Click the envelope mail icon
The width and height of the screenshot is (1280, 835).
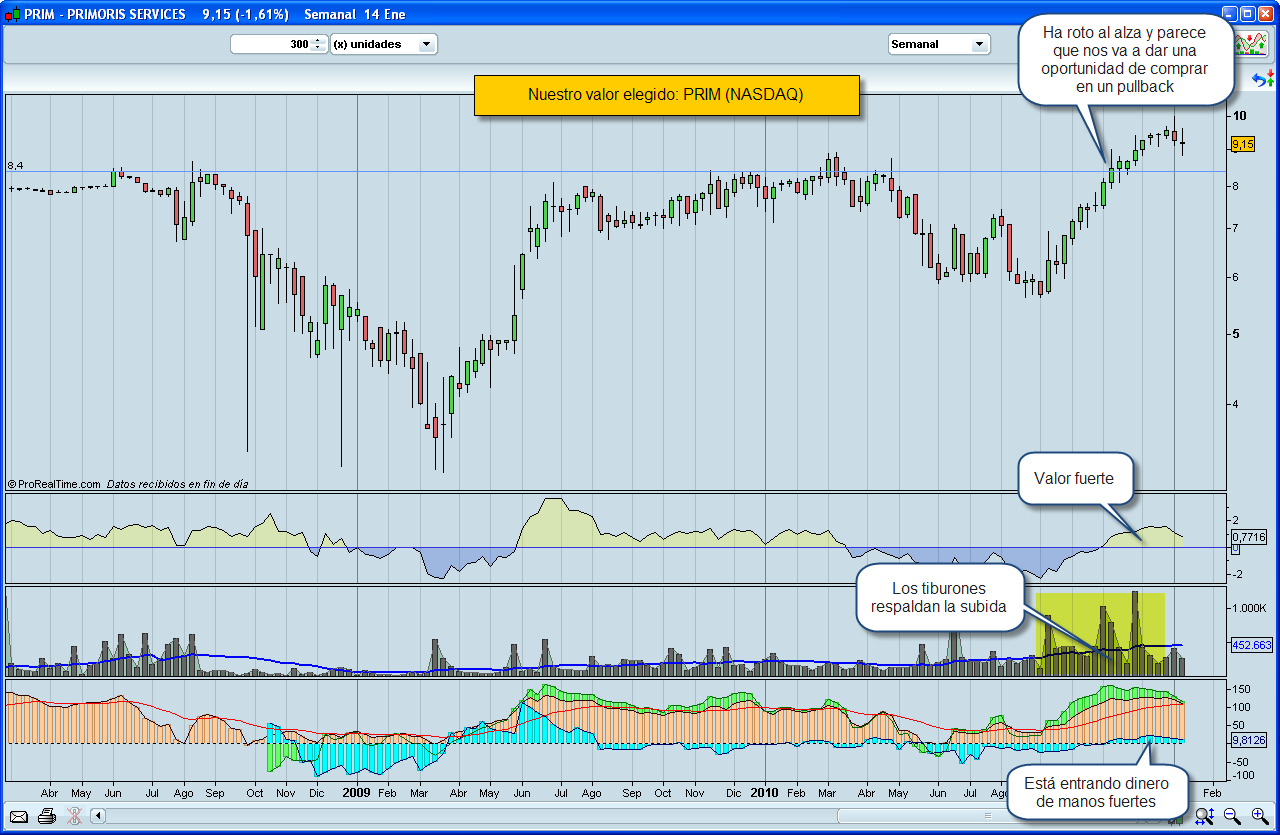pyautogui.click(x=19, y=816)
